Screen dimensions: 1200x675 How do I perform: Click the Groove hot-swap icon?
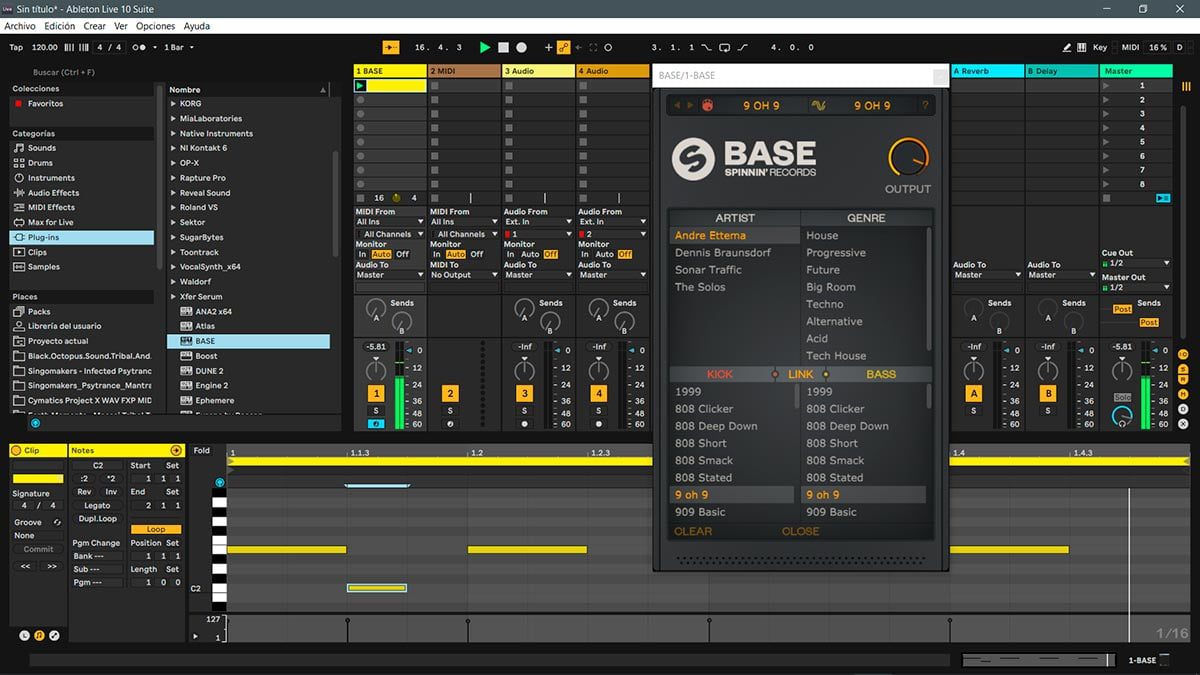click(x=56, y=522)
